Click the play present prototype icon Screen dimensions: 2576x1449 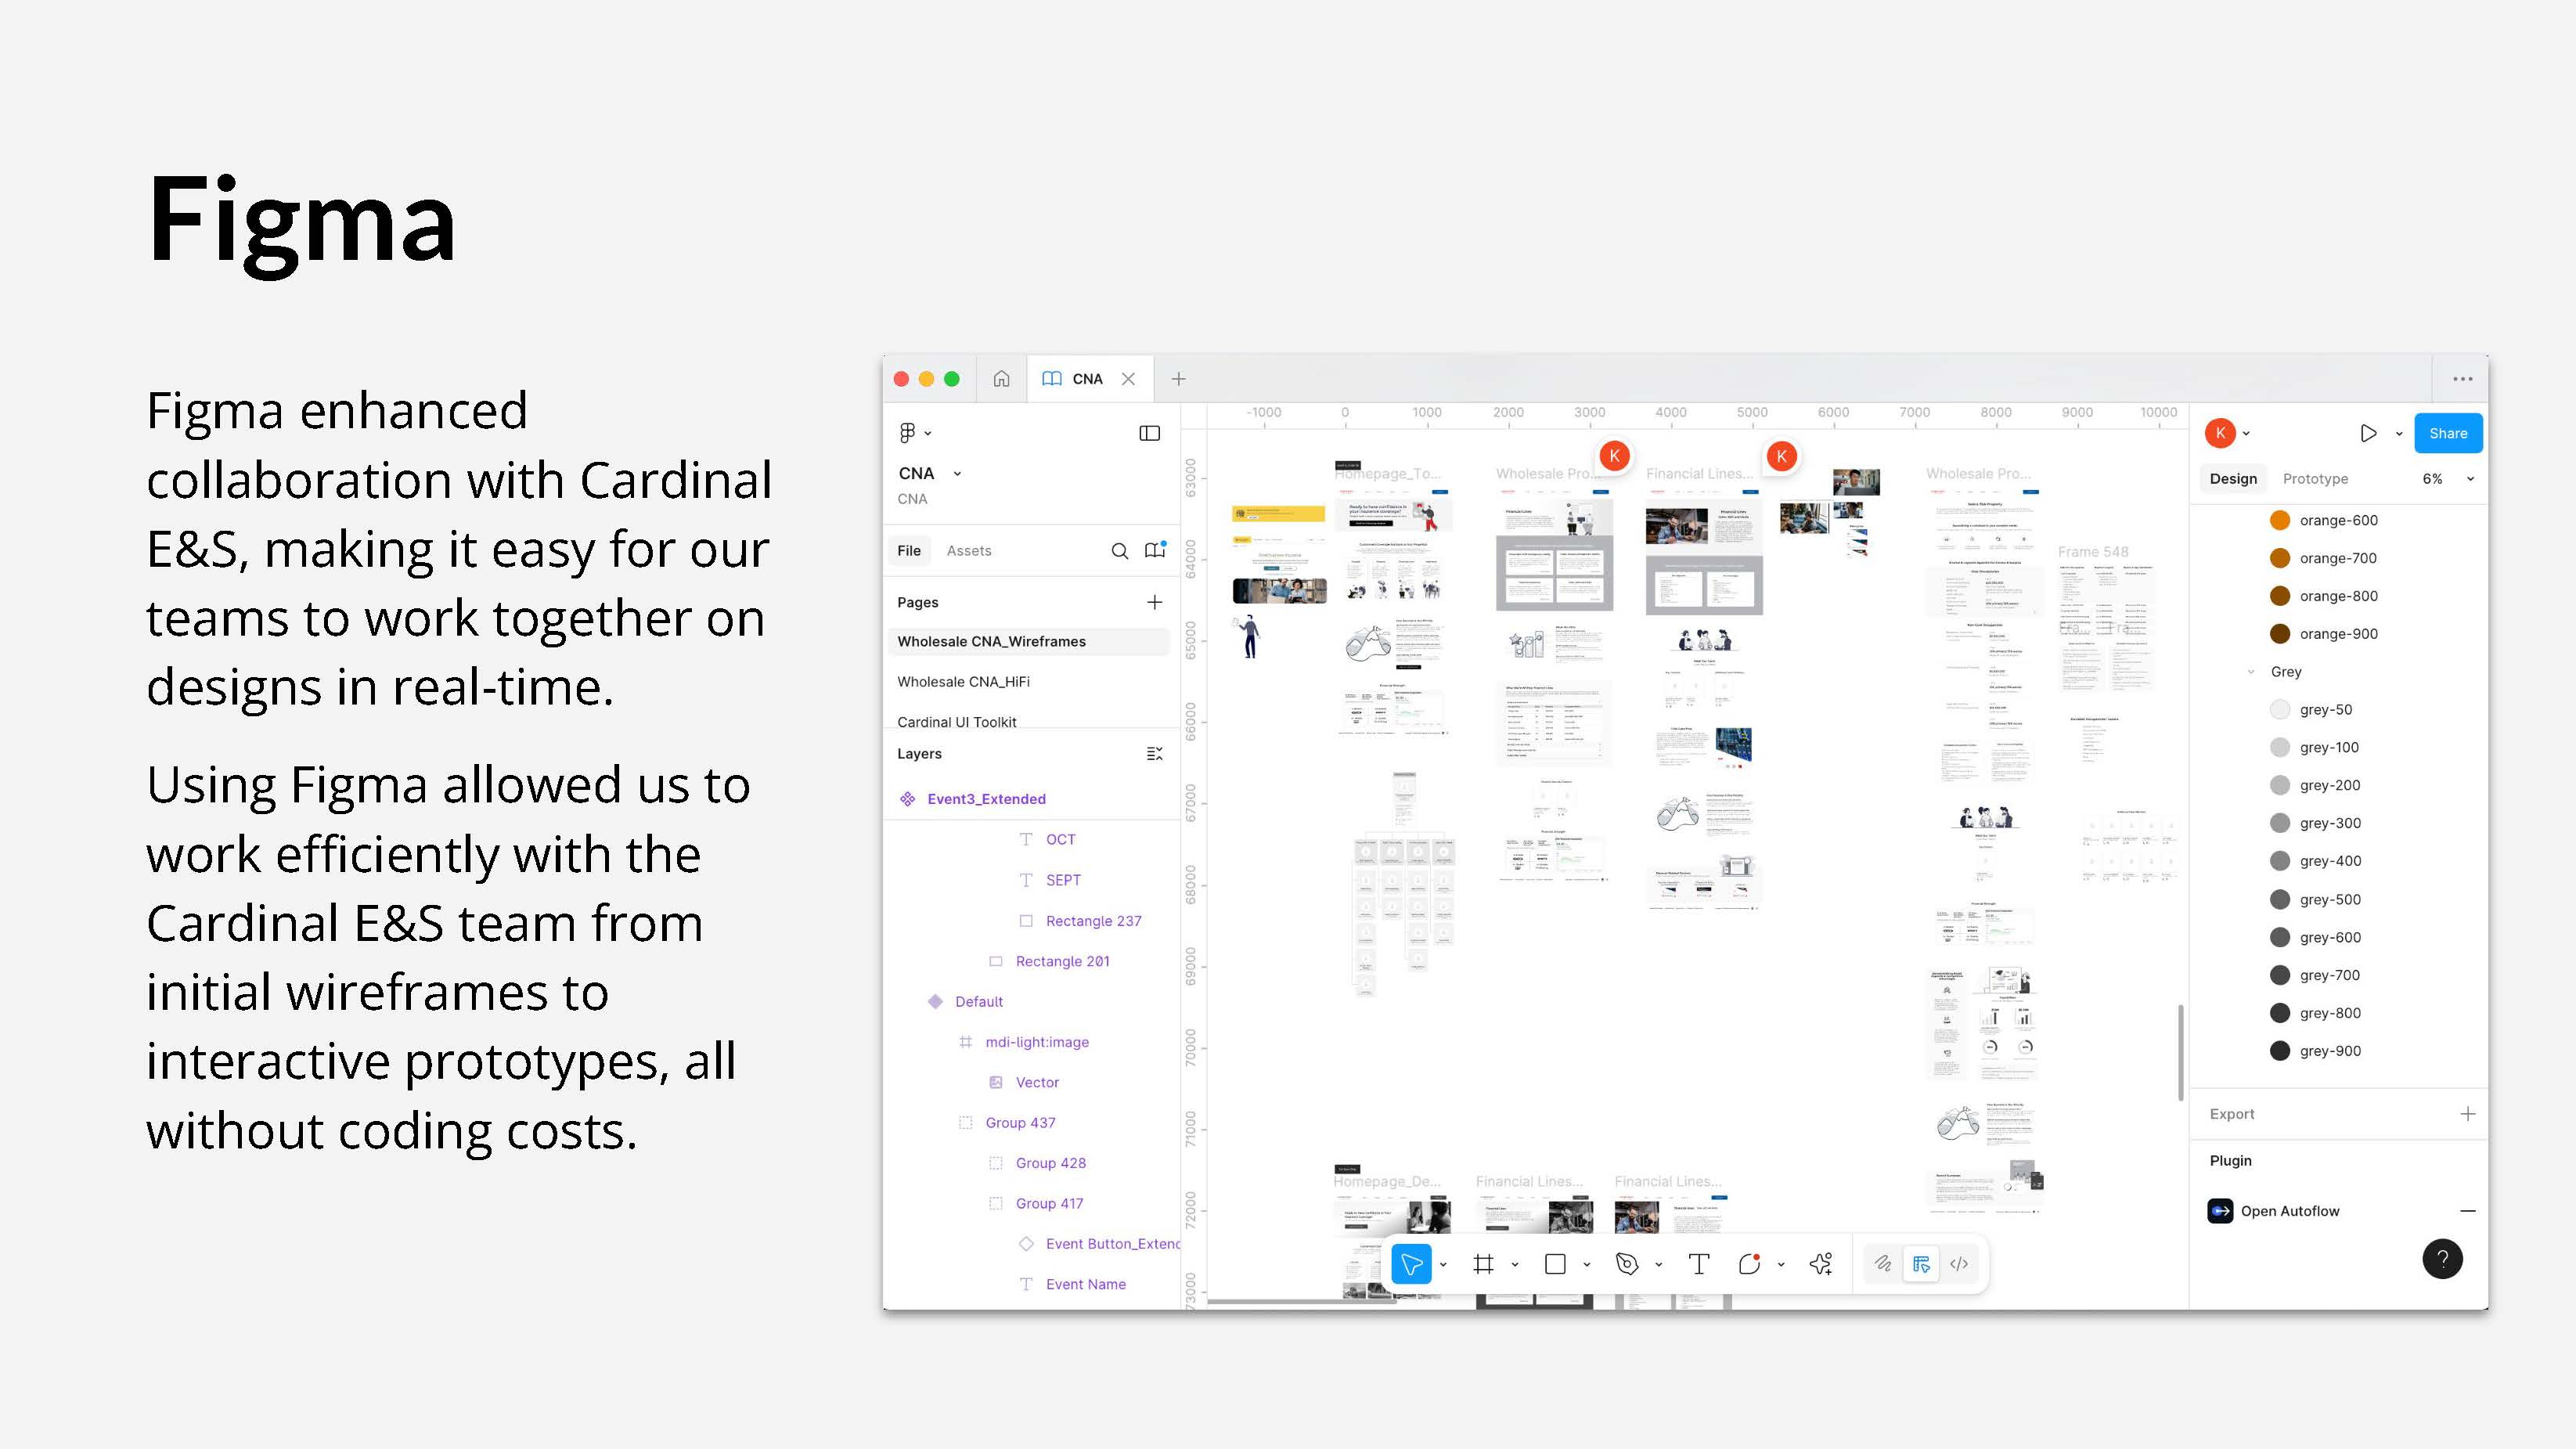coord(2368,433)
